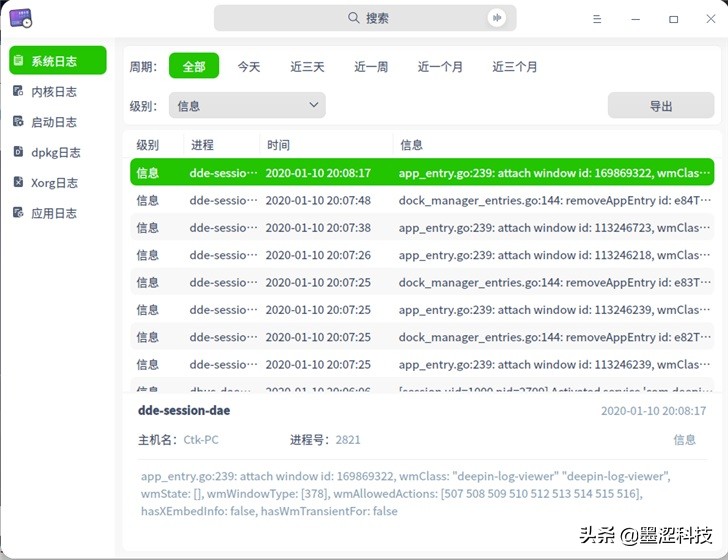Click the 导出 export button
Image resolution: width=728 pixels, height=560 pixels.
tap(661, 105)
